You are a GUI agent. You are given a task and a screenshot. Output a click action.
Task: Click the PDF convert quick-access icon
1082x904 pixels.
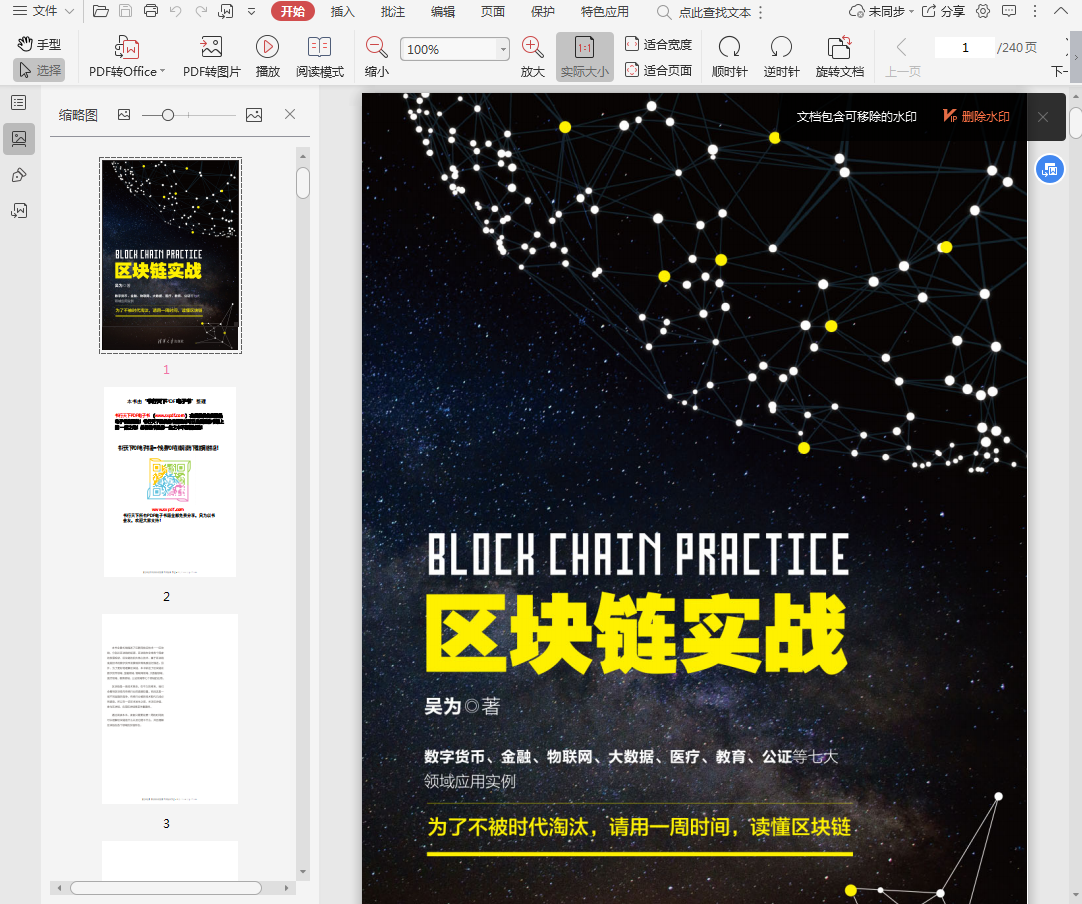226,11
